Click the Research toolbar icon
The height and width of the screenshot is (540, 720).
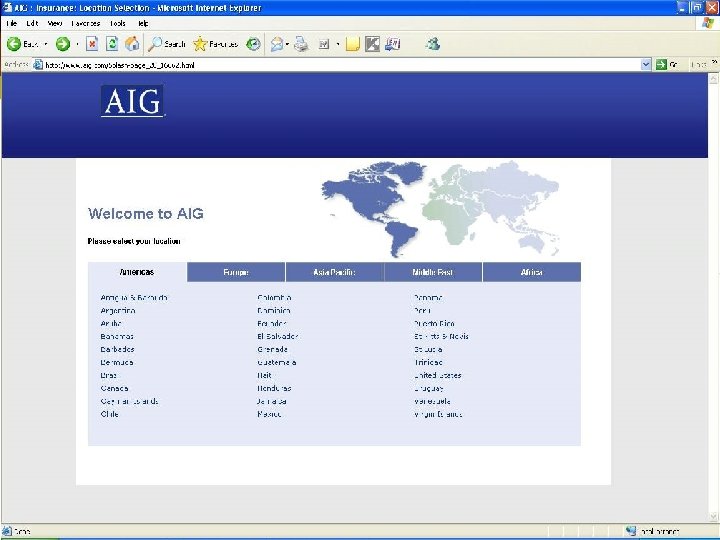[x=393, y=44]
